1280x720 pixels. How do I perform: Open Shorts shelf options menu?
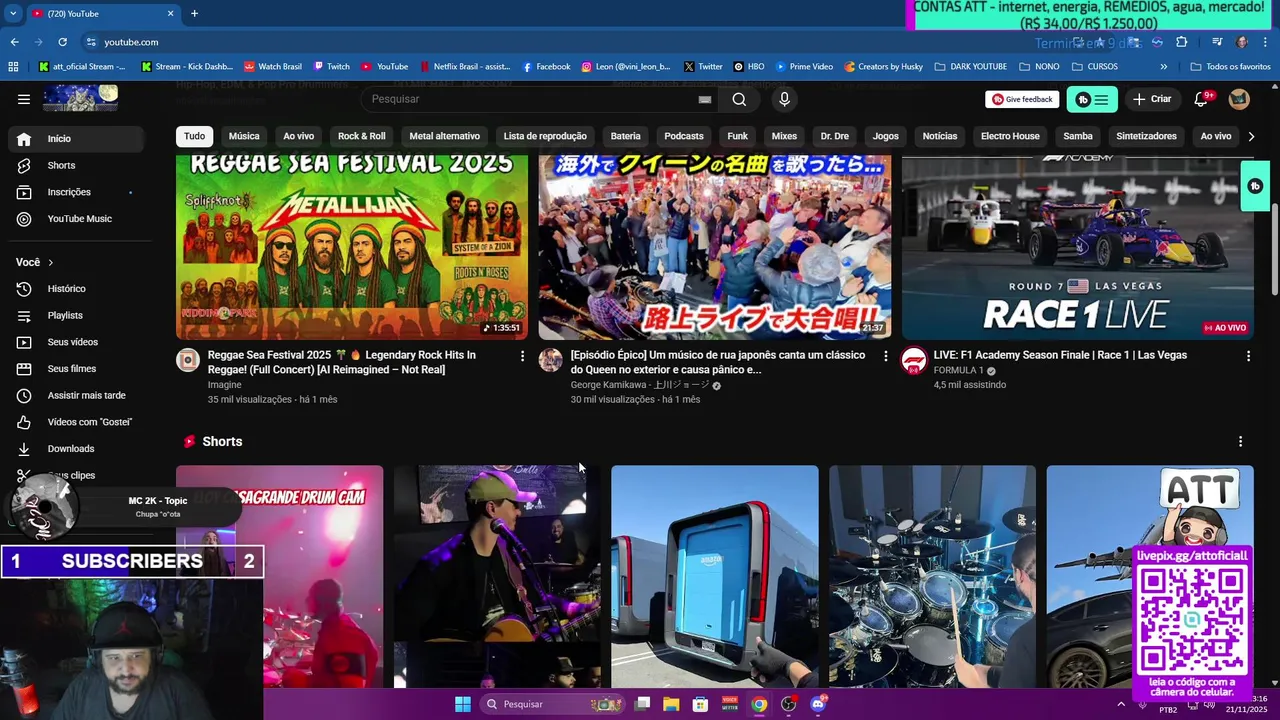click(1240, 441)
